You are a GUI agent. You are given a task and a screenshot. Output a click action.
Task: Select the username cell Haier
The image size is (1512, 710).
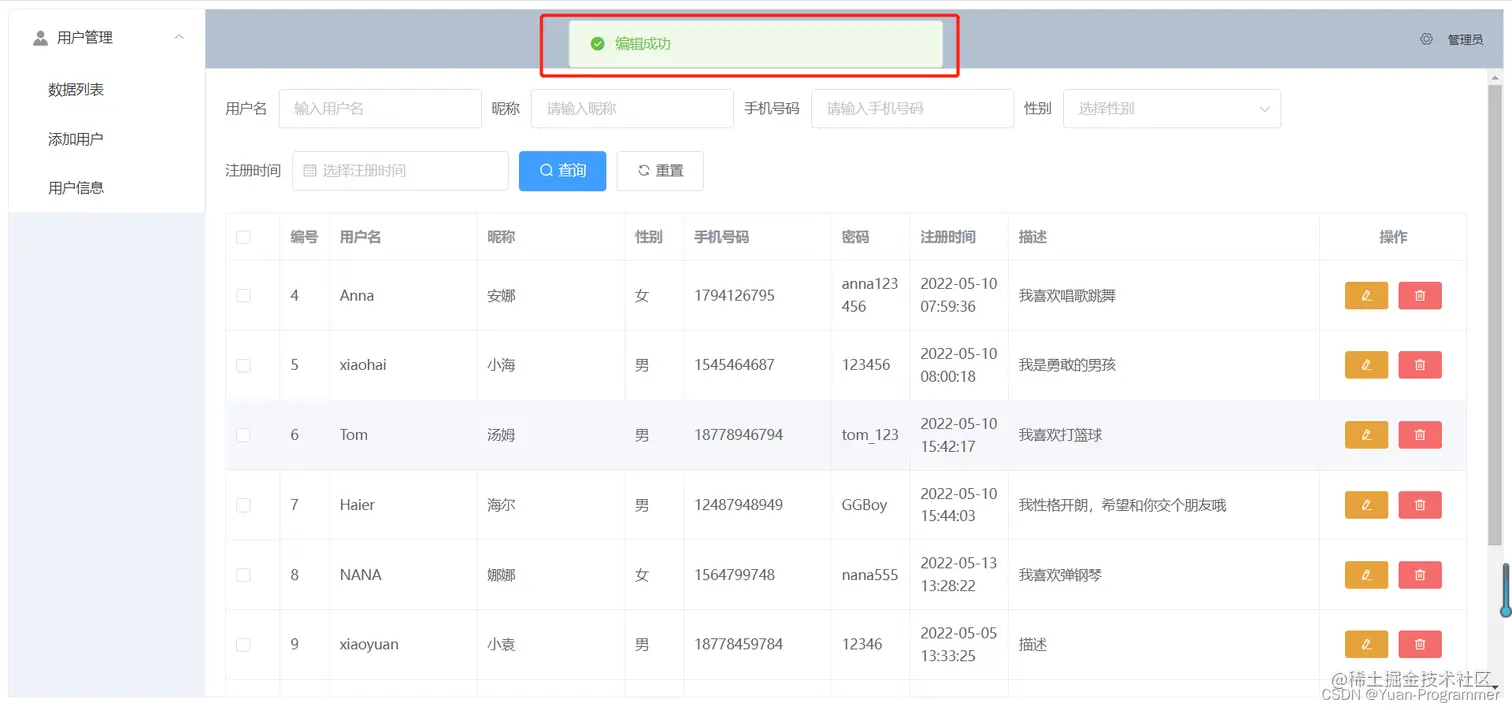tap(357, 505)
